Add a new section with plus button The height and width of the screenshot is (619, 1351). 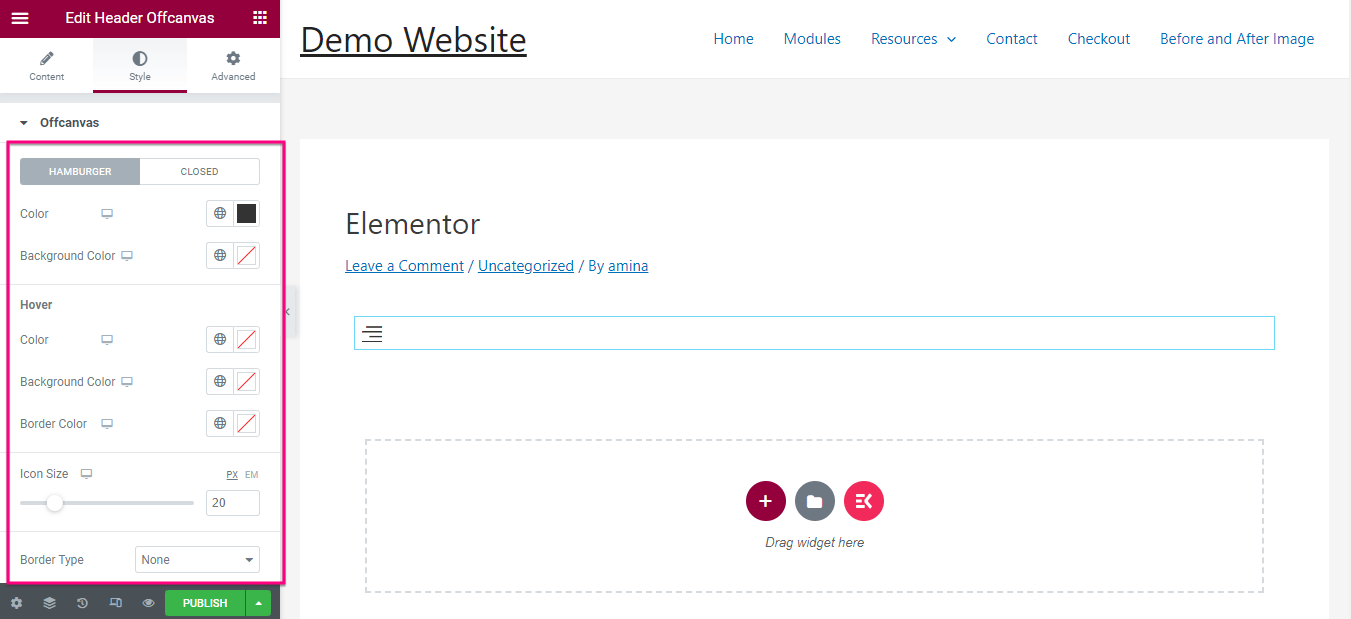(766, 501)
